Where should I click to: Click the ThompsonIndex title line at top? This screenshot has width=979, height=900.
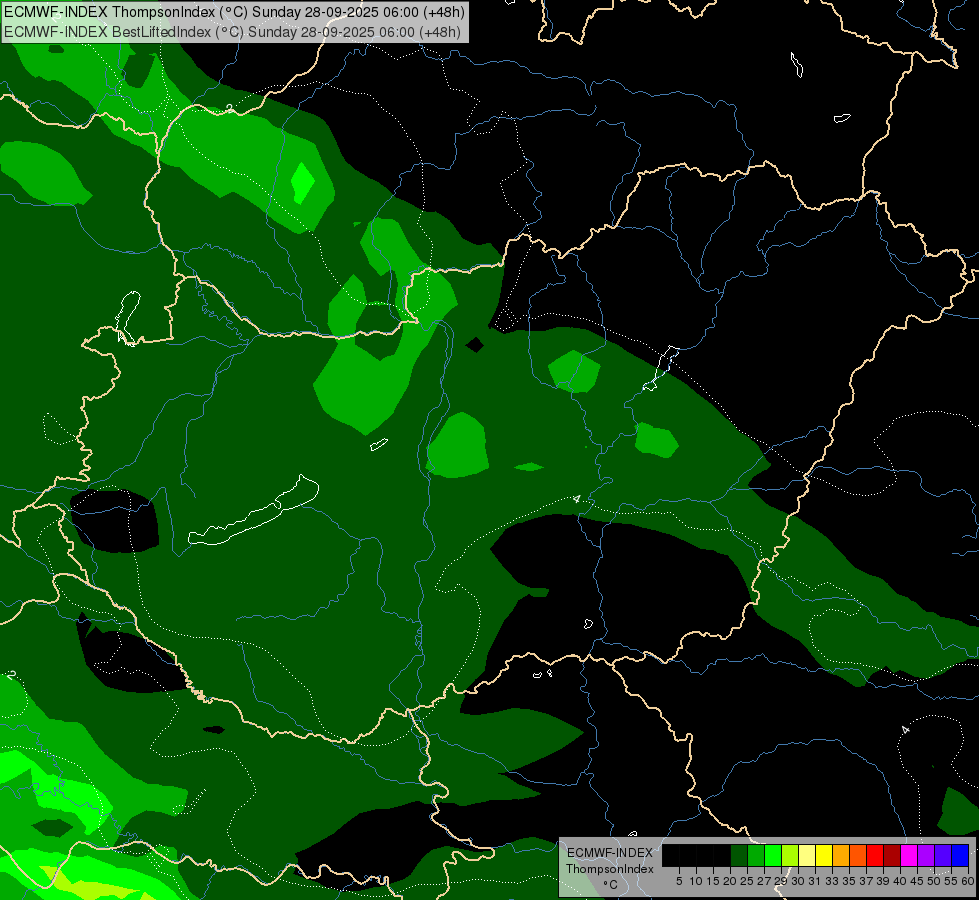pos(234,12)
